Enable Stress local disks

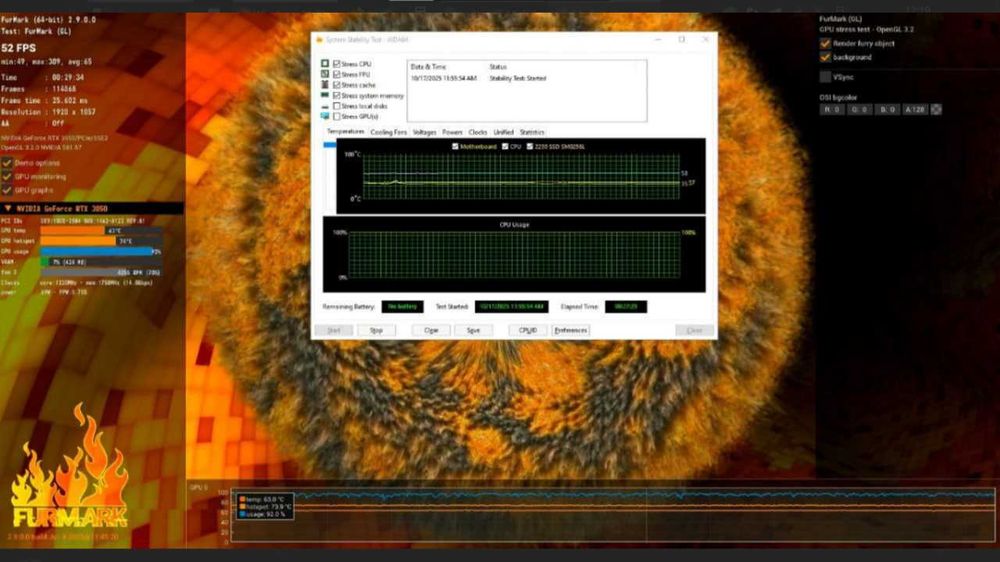(337, 106)
